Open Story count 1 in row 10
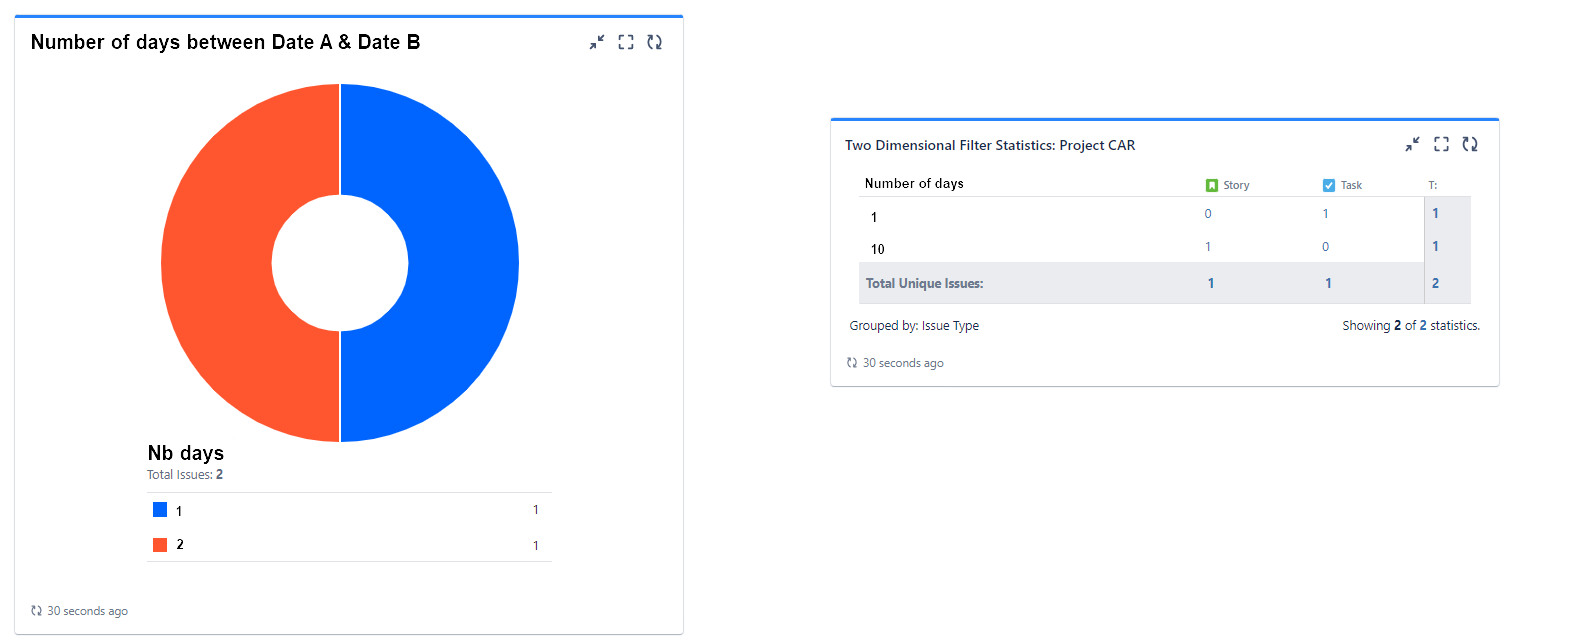 pos(1208,247)
